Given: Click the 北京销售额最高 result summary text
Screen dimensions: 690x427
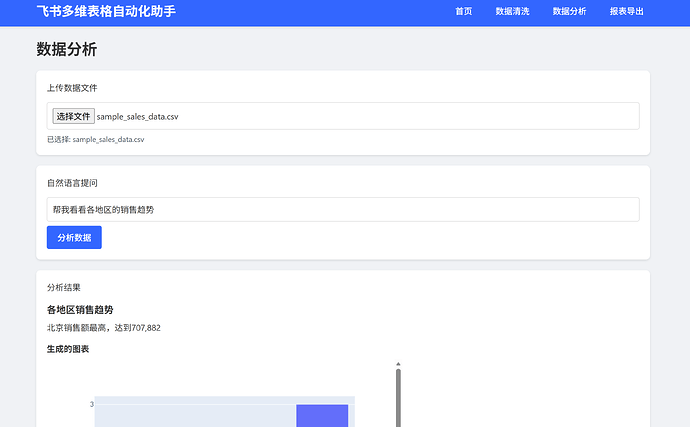Looking at the screenshot, I should [103, 328].
